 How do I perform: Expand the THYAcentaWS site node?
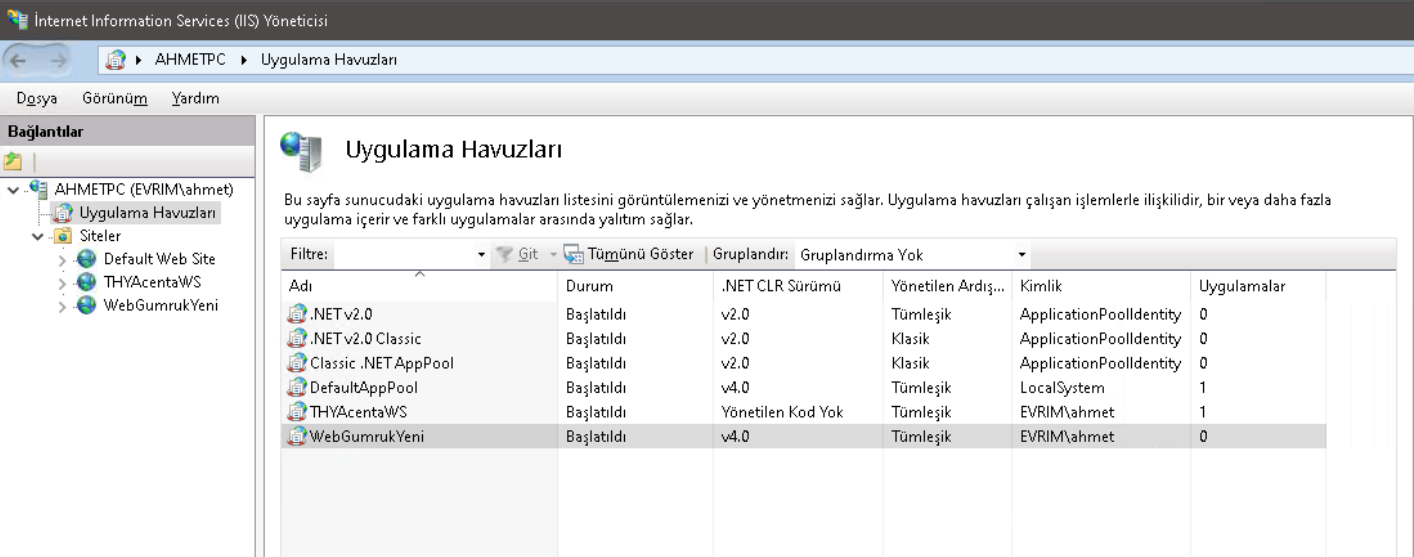pyautogui.click(x=62, y=283)
